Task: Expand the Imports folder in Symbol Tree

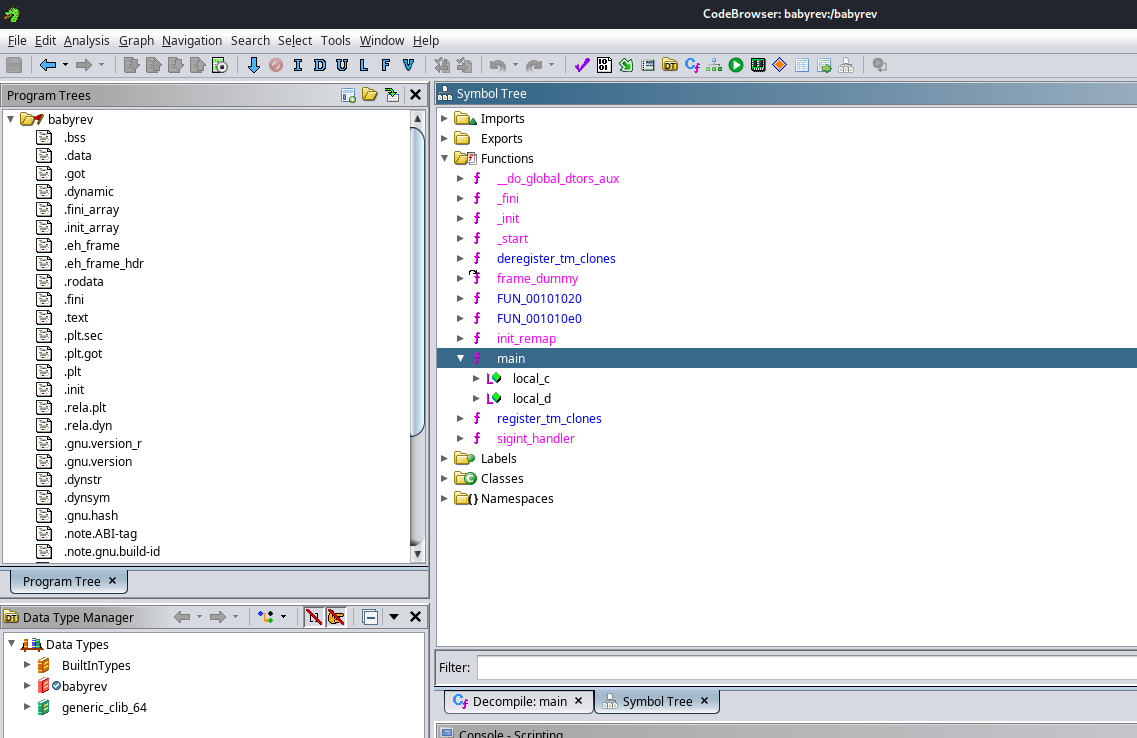Action: 445,118
